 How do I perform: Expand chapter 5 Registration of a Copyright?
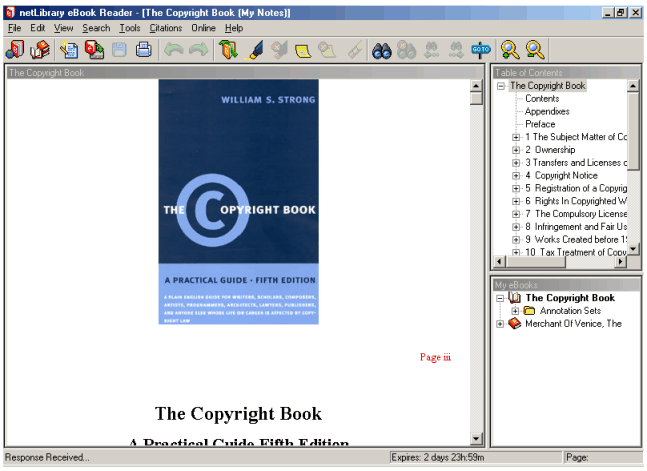click(516, 188)
